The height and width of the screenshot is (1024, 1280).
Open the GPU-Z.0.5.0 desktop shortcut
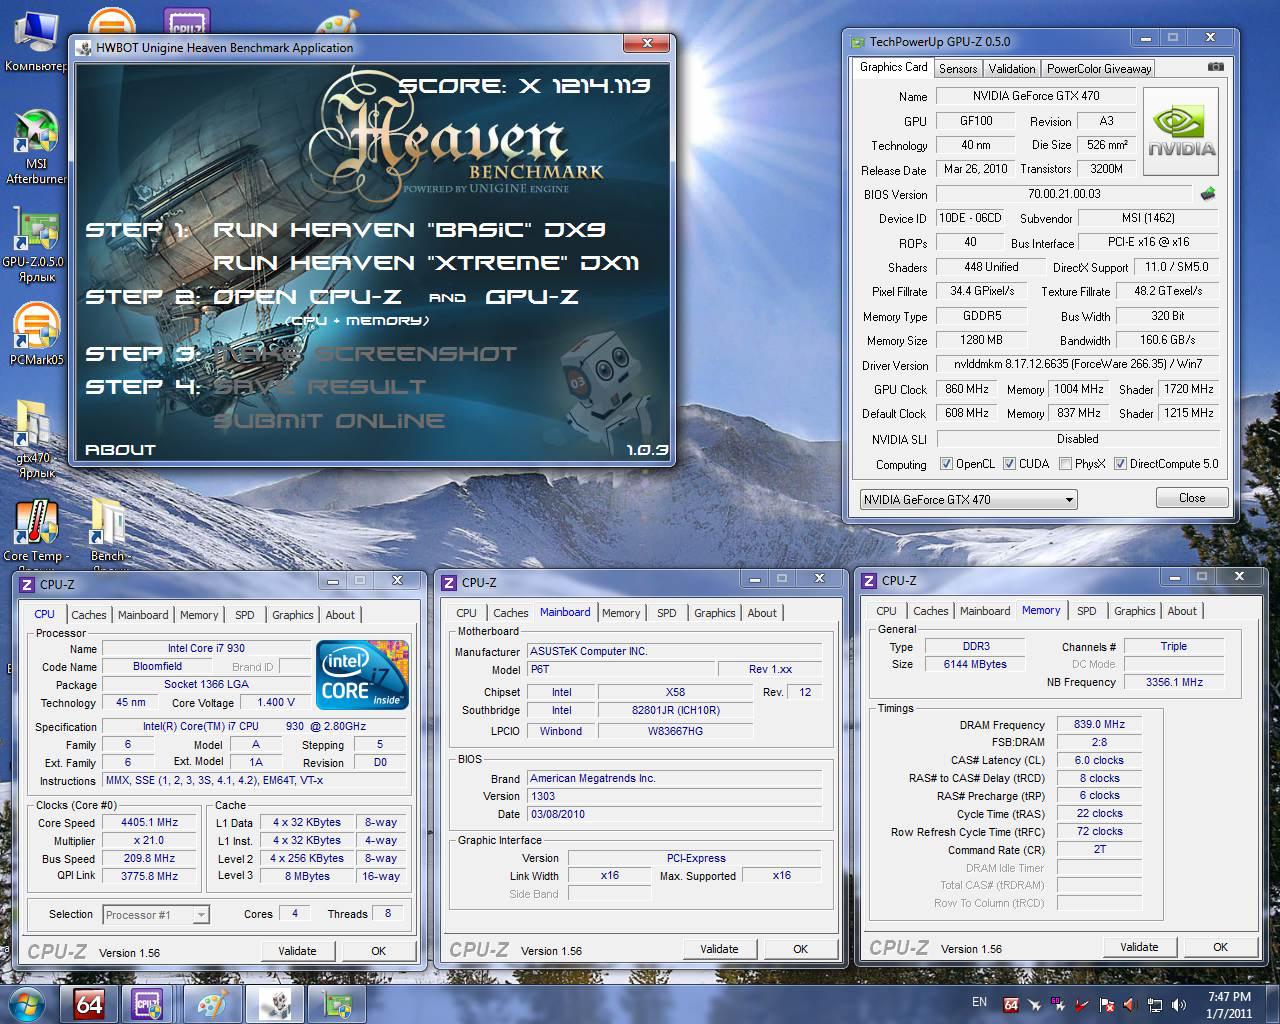(x=37, y=245)
